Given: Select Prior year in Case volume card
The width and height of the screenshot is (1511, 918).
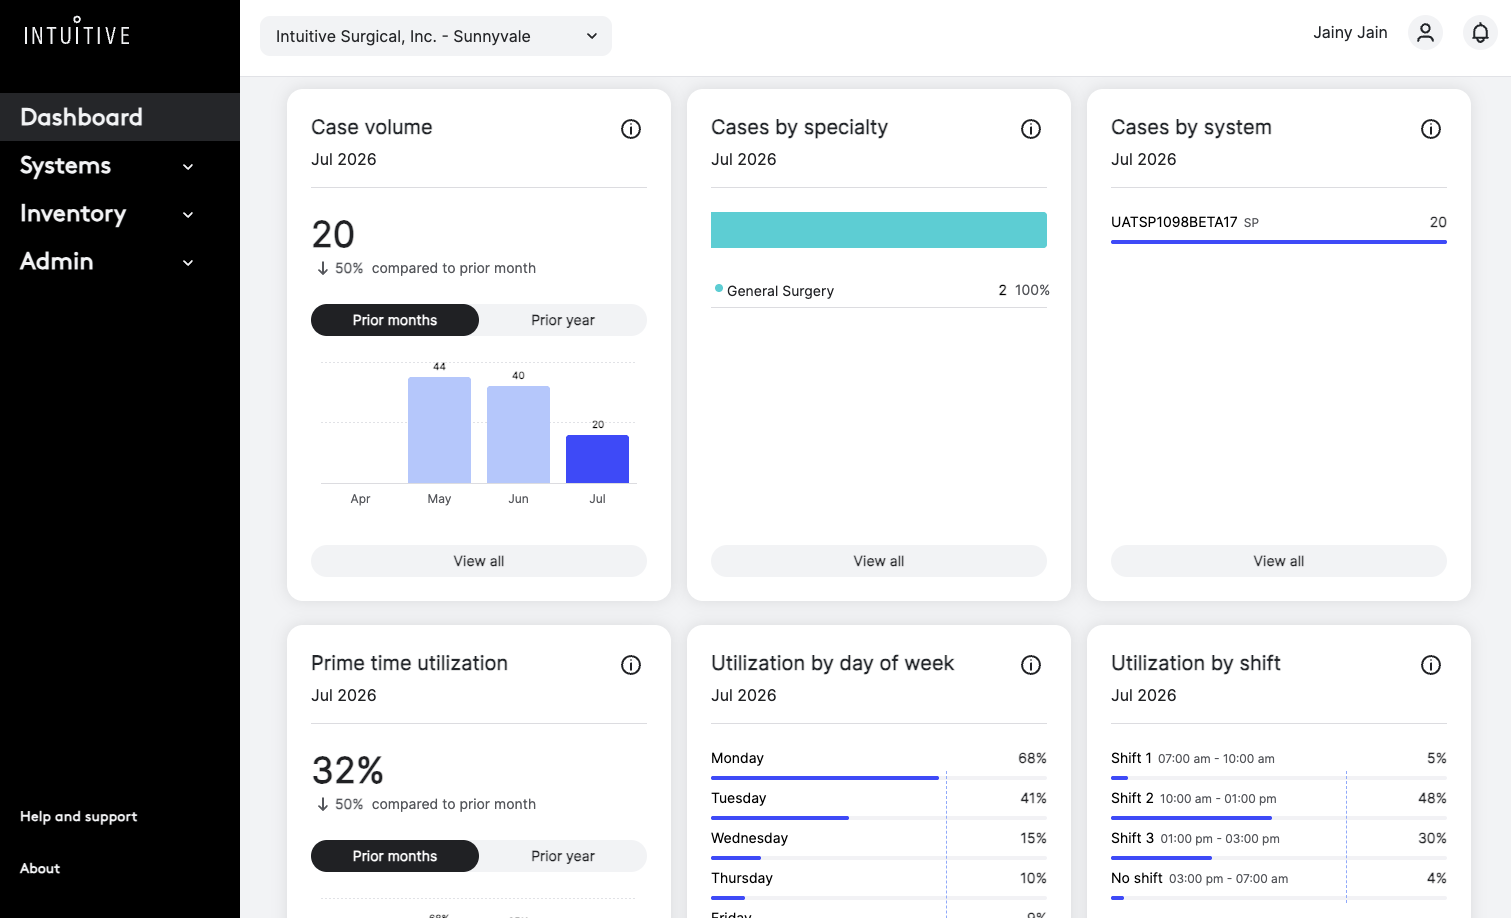Looking at the screenshot, I should point(563,320).
